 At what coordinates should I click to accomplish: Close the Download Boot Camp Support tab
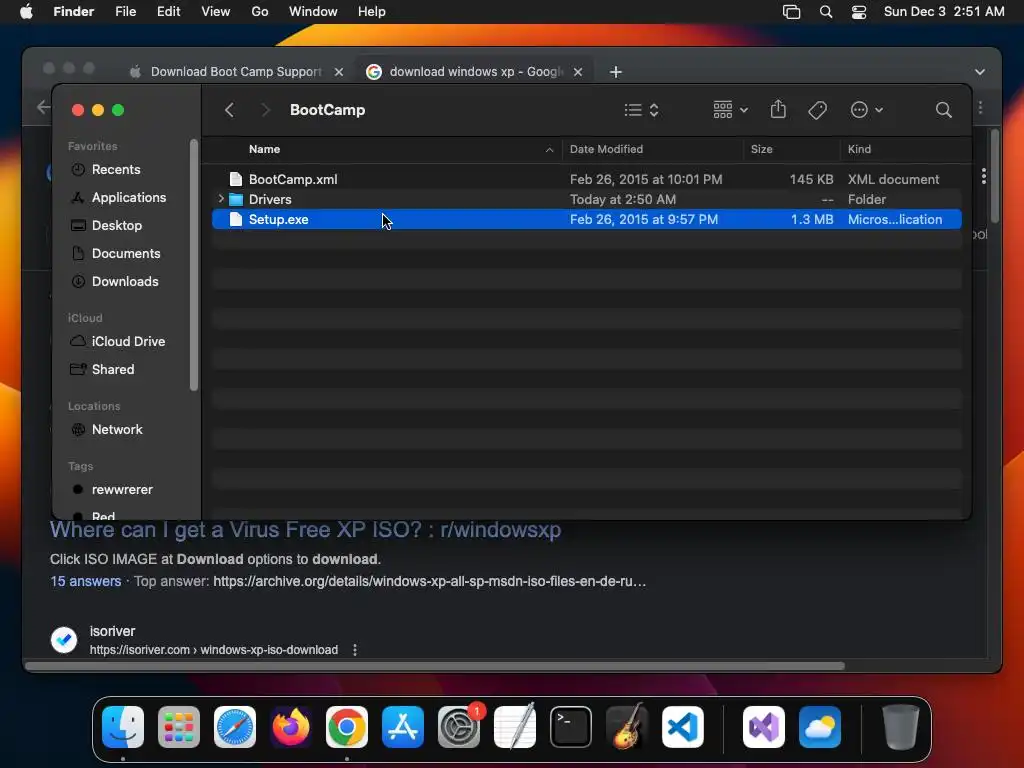pos(339,72)
